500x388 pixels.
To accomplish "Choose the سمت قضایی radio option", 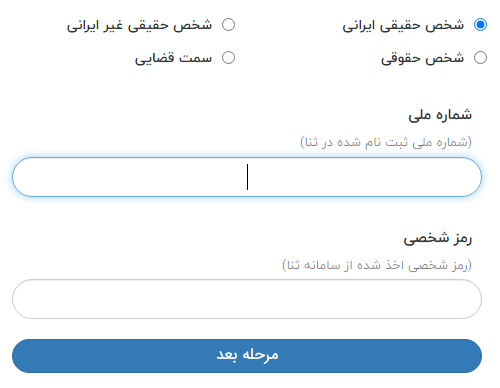I will click(228, 58).
